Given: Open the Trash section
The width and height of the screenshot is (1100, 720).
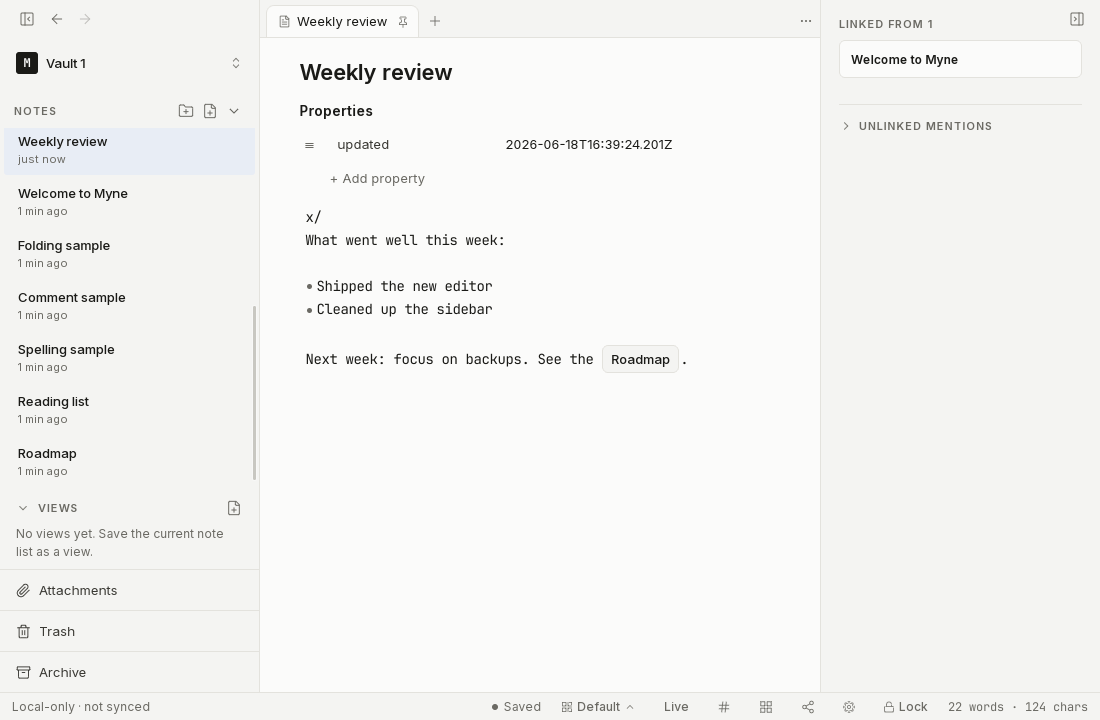Looking at the screenshot, I should click(129, 632).
